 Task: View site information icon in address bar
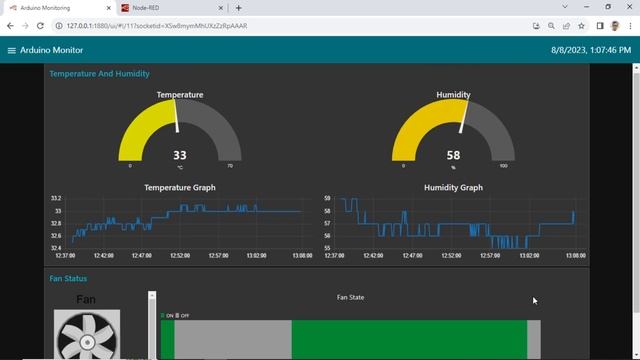[x=59, y=26]
